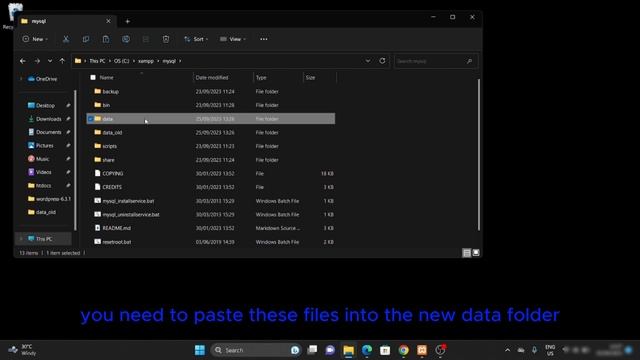Add a new Explorer tab
The height and width of the screenshot is (360, 640).
pos(127,21)
